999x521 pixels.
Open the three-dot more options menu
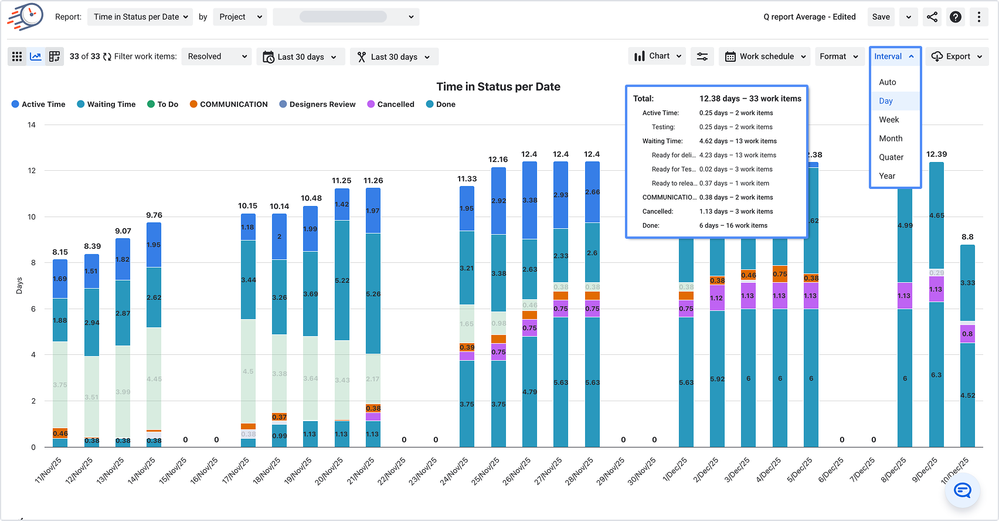(x=978, y=17)
